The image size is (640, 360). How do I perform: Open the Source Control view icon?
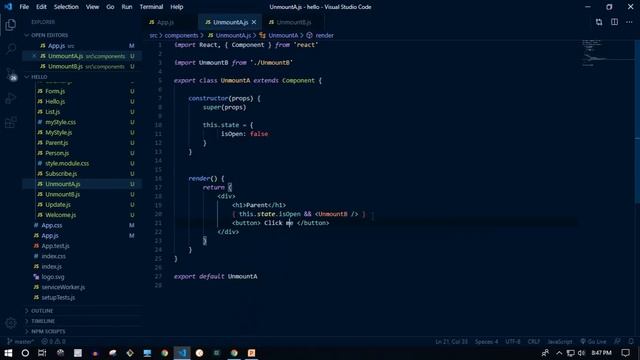11,74
